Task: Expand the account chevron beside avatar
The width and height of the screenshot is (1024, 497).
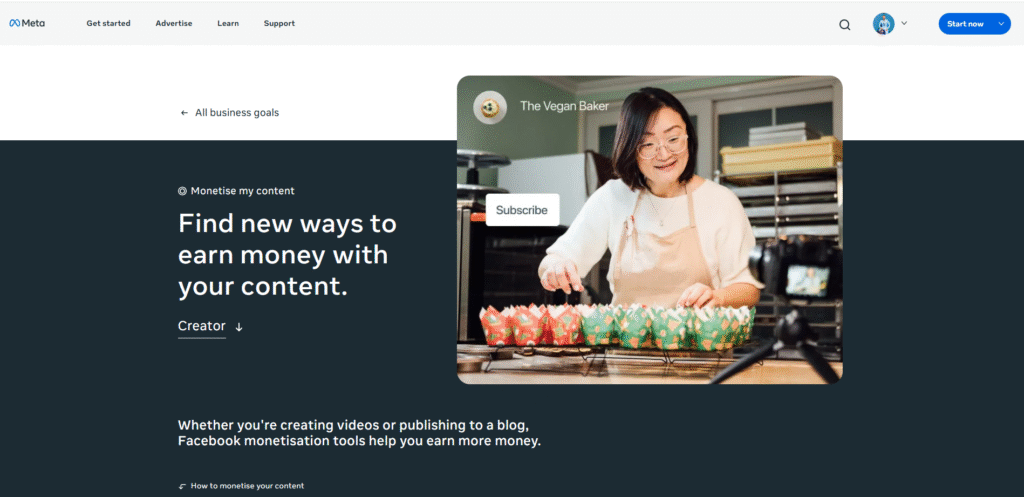Action: pos(904,23)
